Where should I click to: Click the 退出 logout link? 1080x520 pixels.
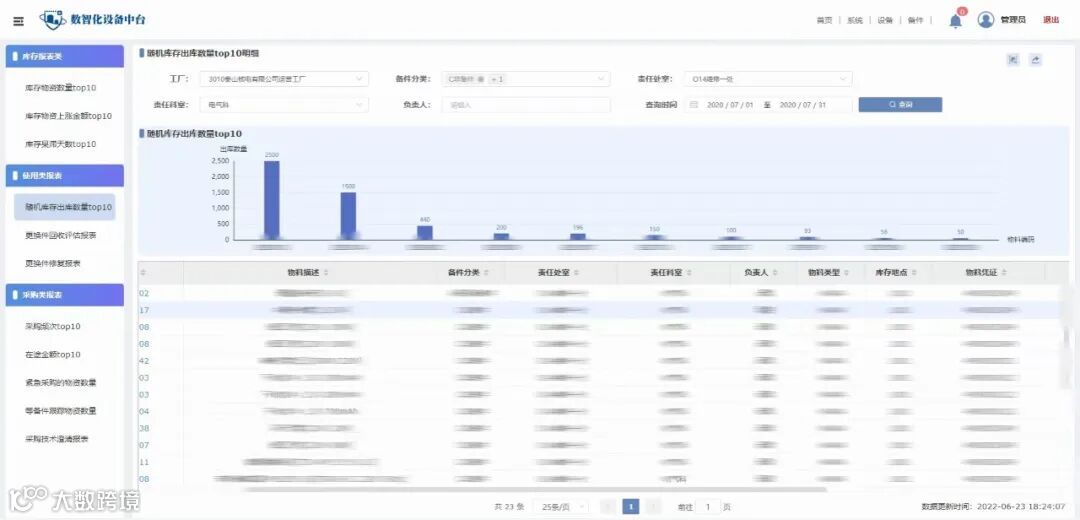(1051, 20)
